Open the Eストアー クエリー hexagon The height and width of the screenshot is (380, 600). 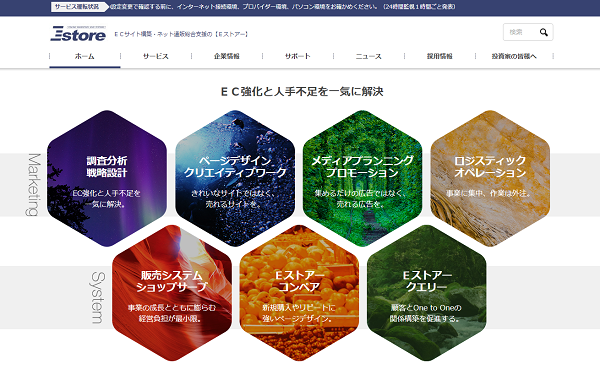point(427,293)
